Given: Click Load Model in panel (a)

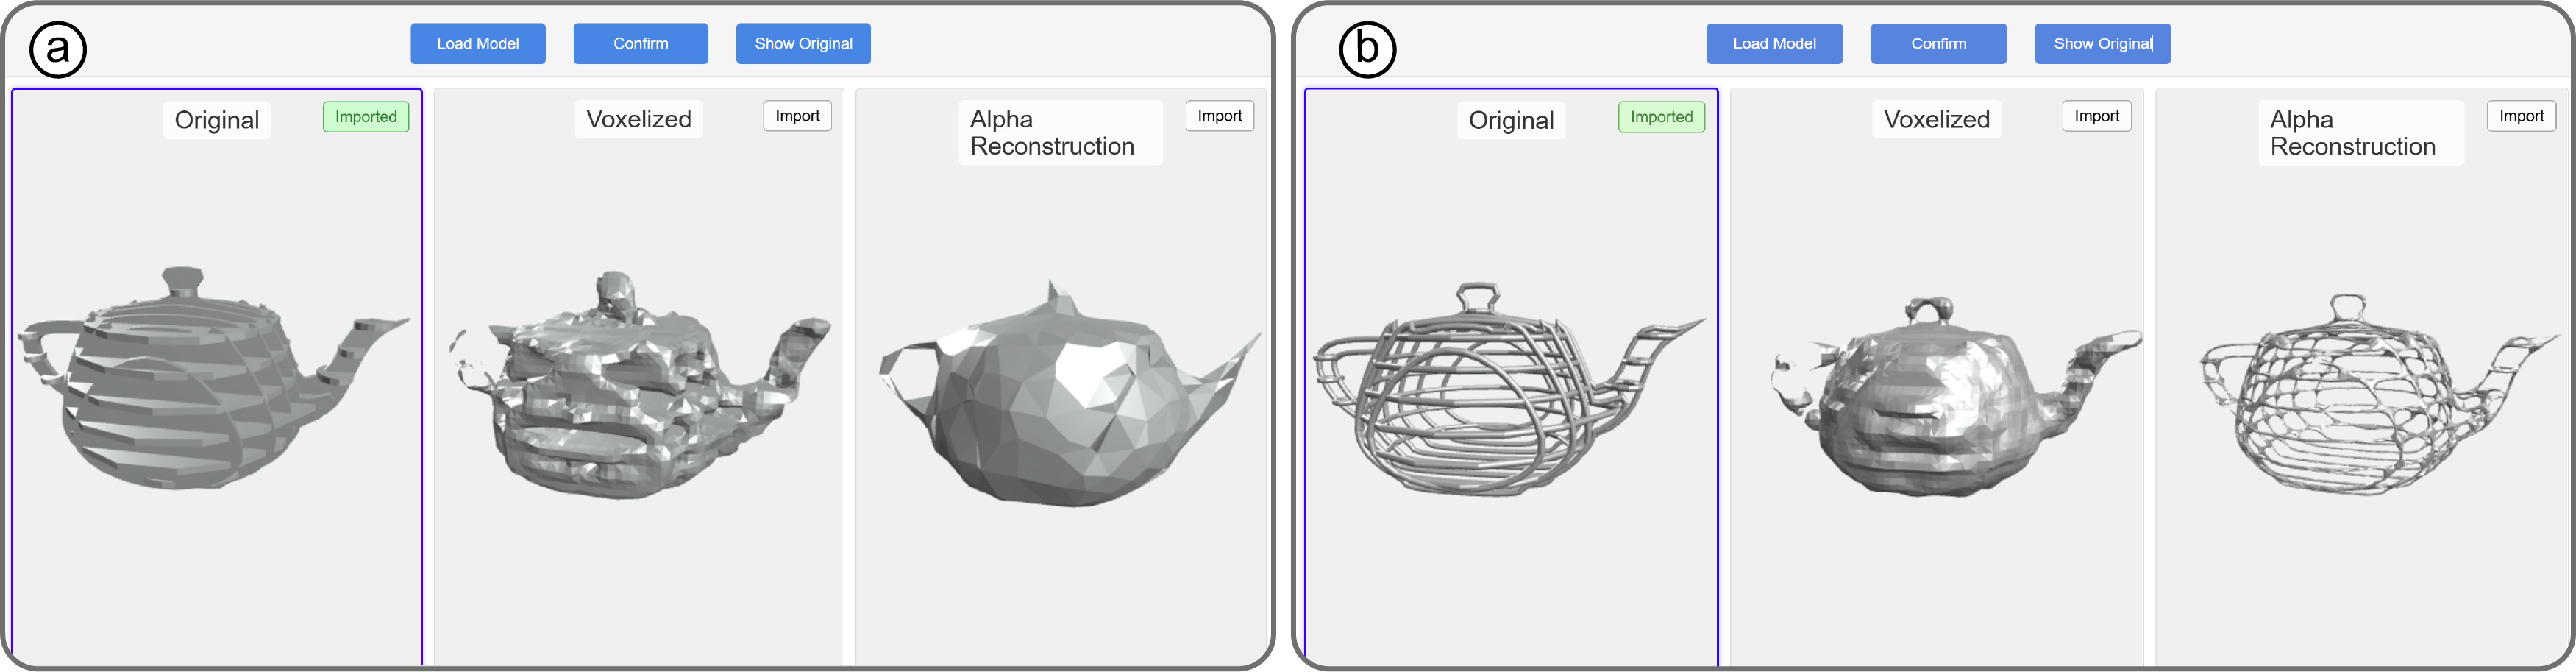Looking at the screenshot, I should pos(477,44).
